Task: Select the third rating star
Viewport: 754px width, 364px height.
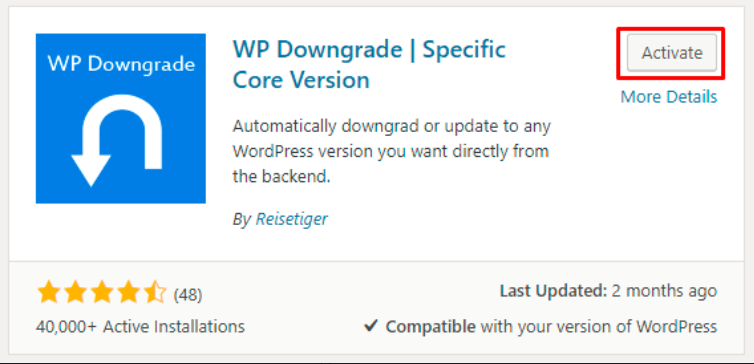Action: (101, 293)
